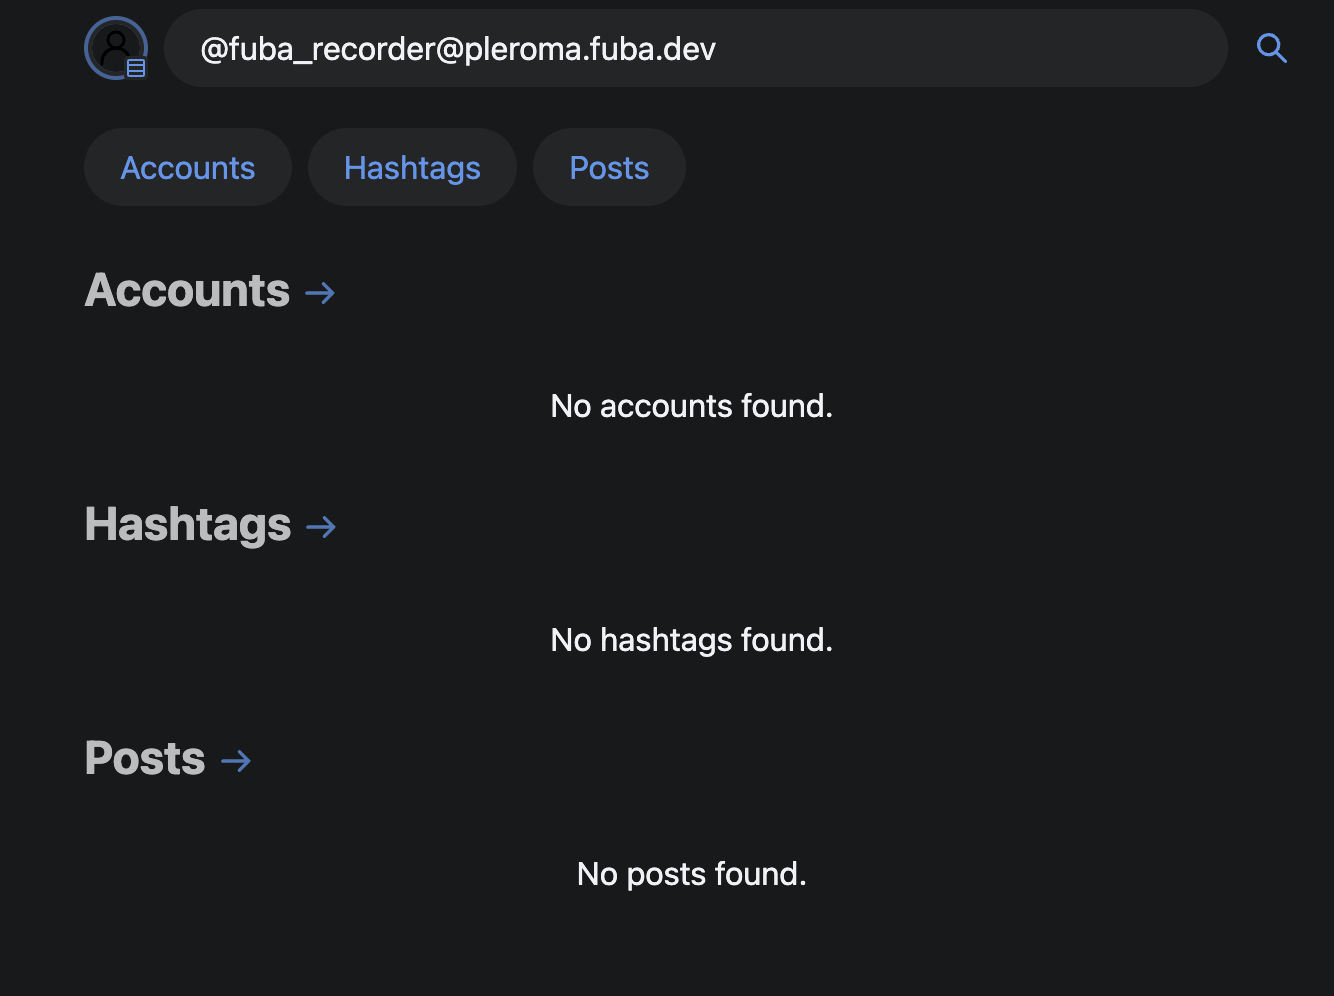Click the 'No hashtags found.' message

click(x=692, y=640)
